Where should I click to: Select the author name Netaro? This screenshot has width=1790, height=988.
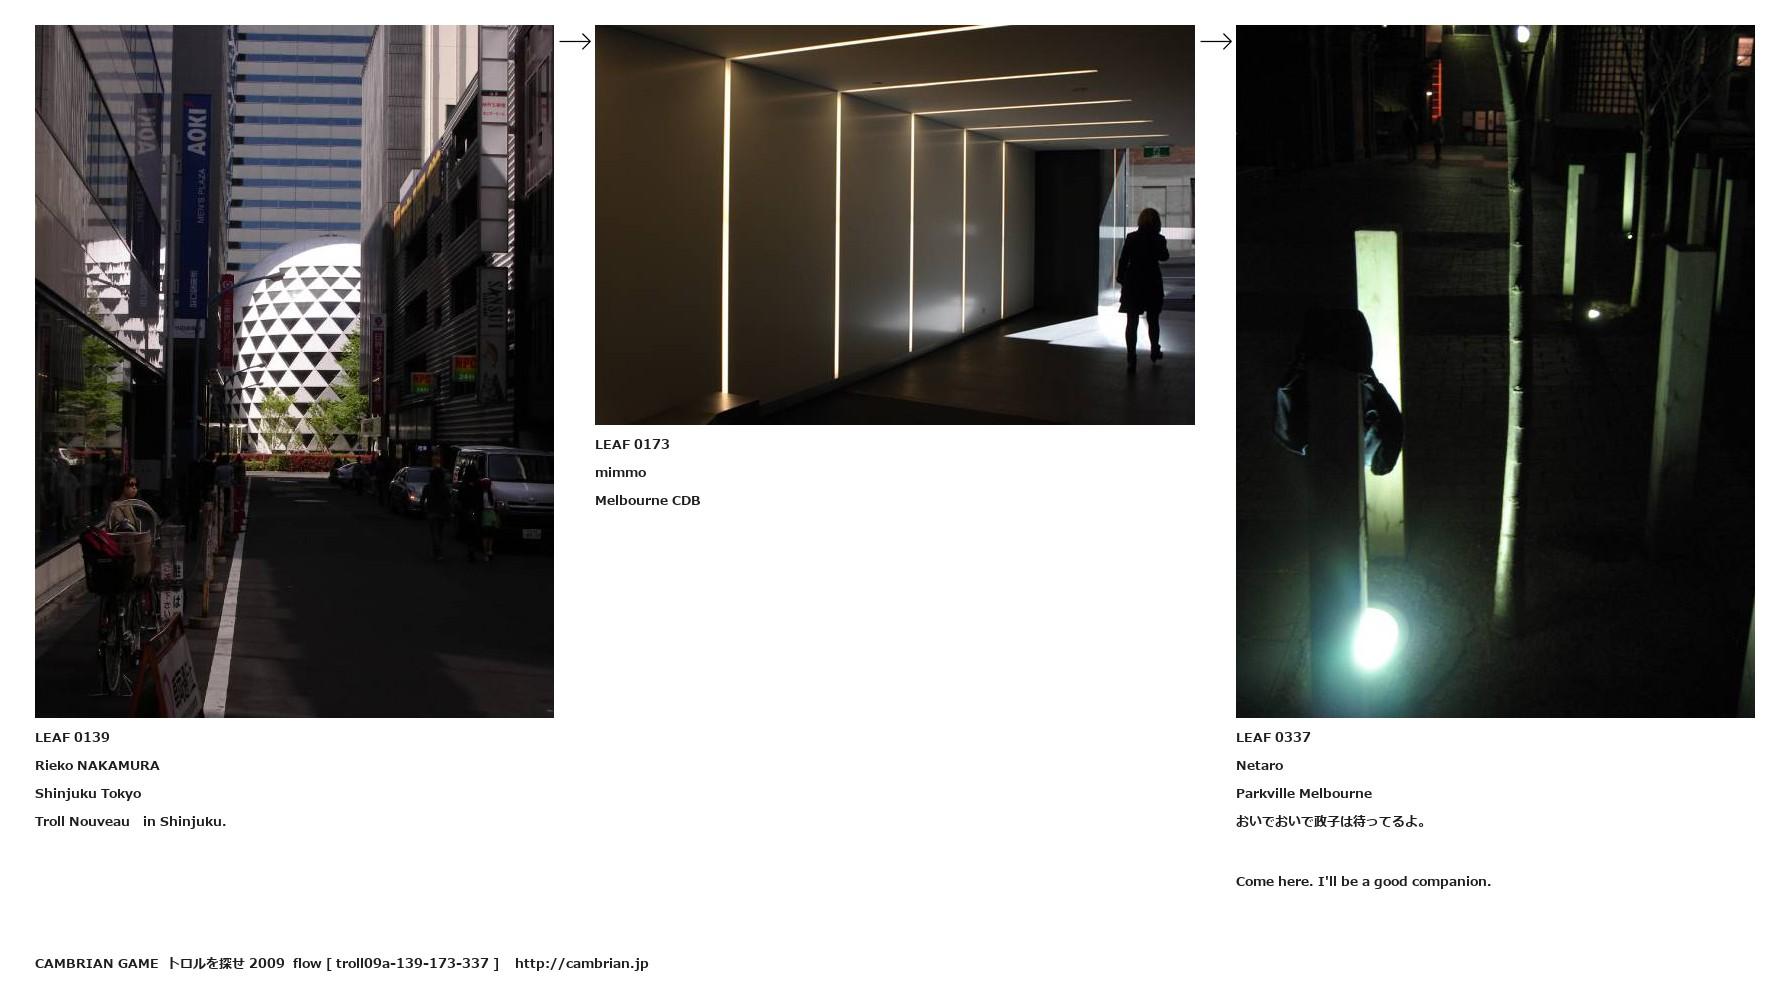(1259, 765)
